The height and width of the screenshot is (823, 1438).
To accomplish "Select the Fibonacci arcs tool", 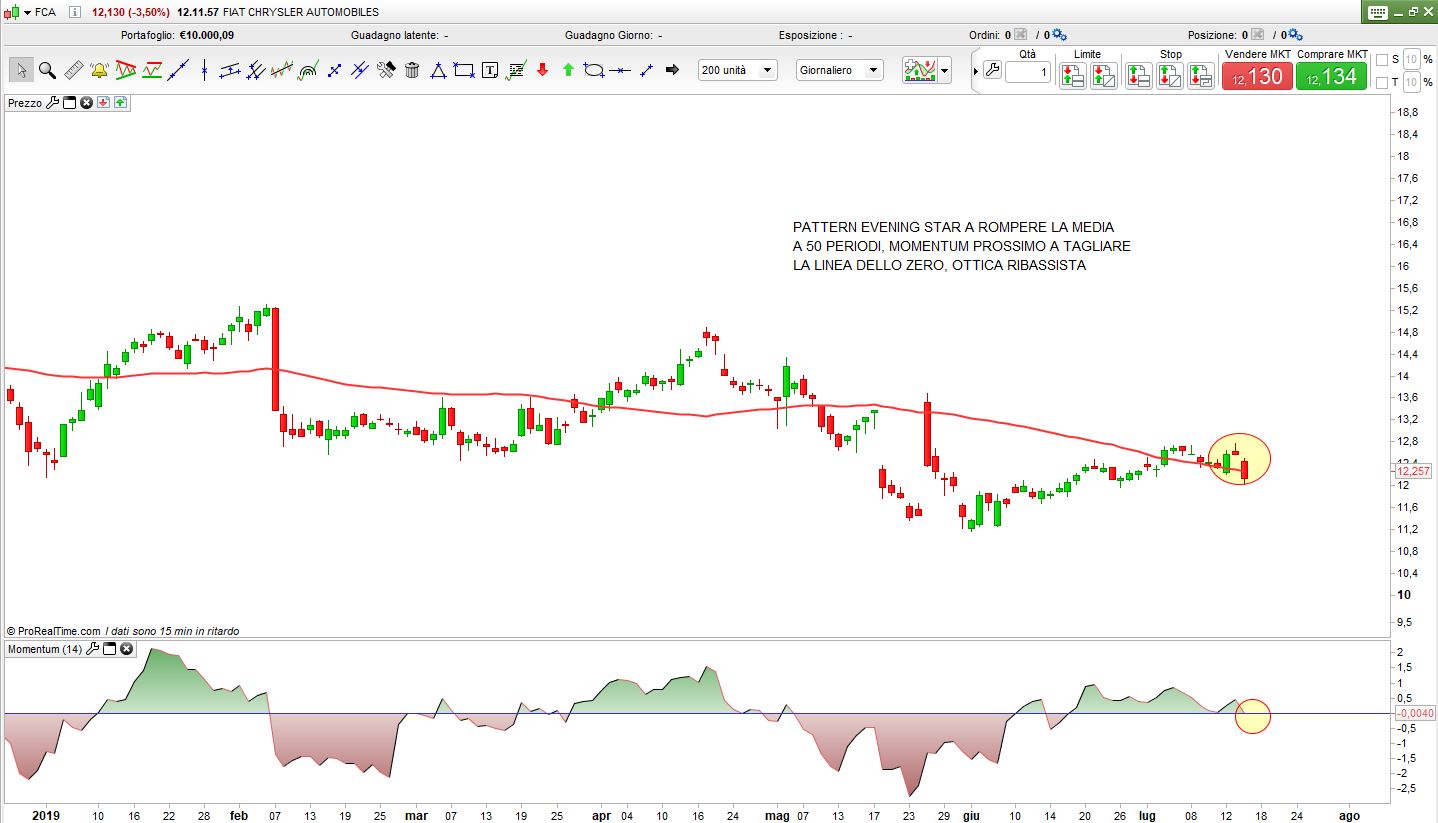I will [x=308, y=70].
